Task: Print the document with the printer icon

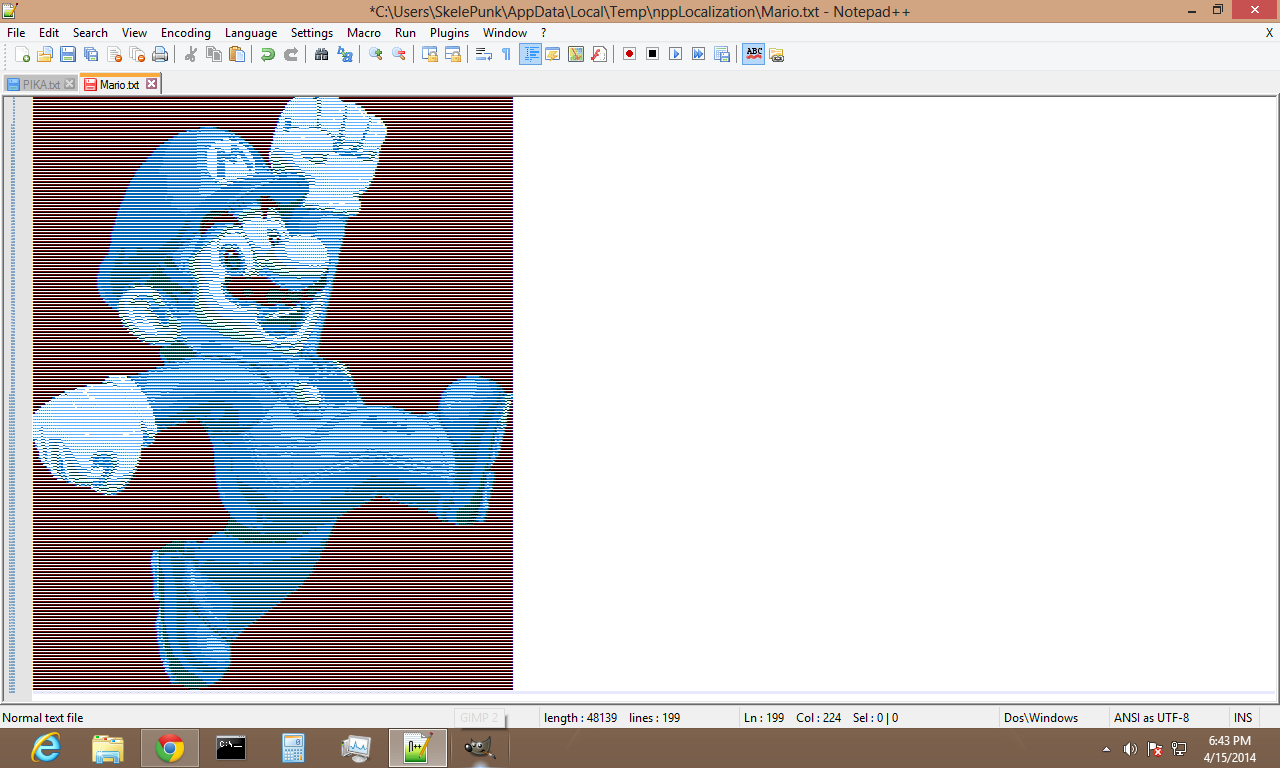Action: [160, 54]
